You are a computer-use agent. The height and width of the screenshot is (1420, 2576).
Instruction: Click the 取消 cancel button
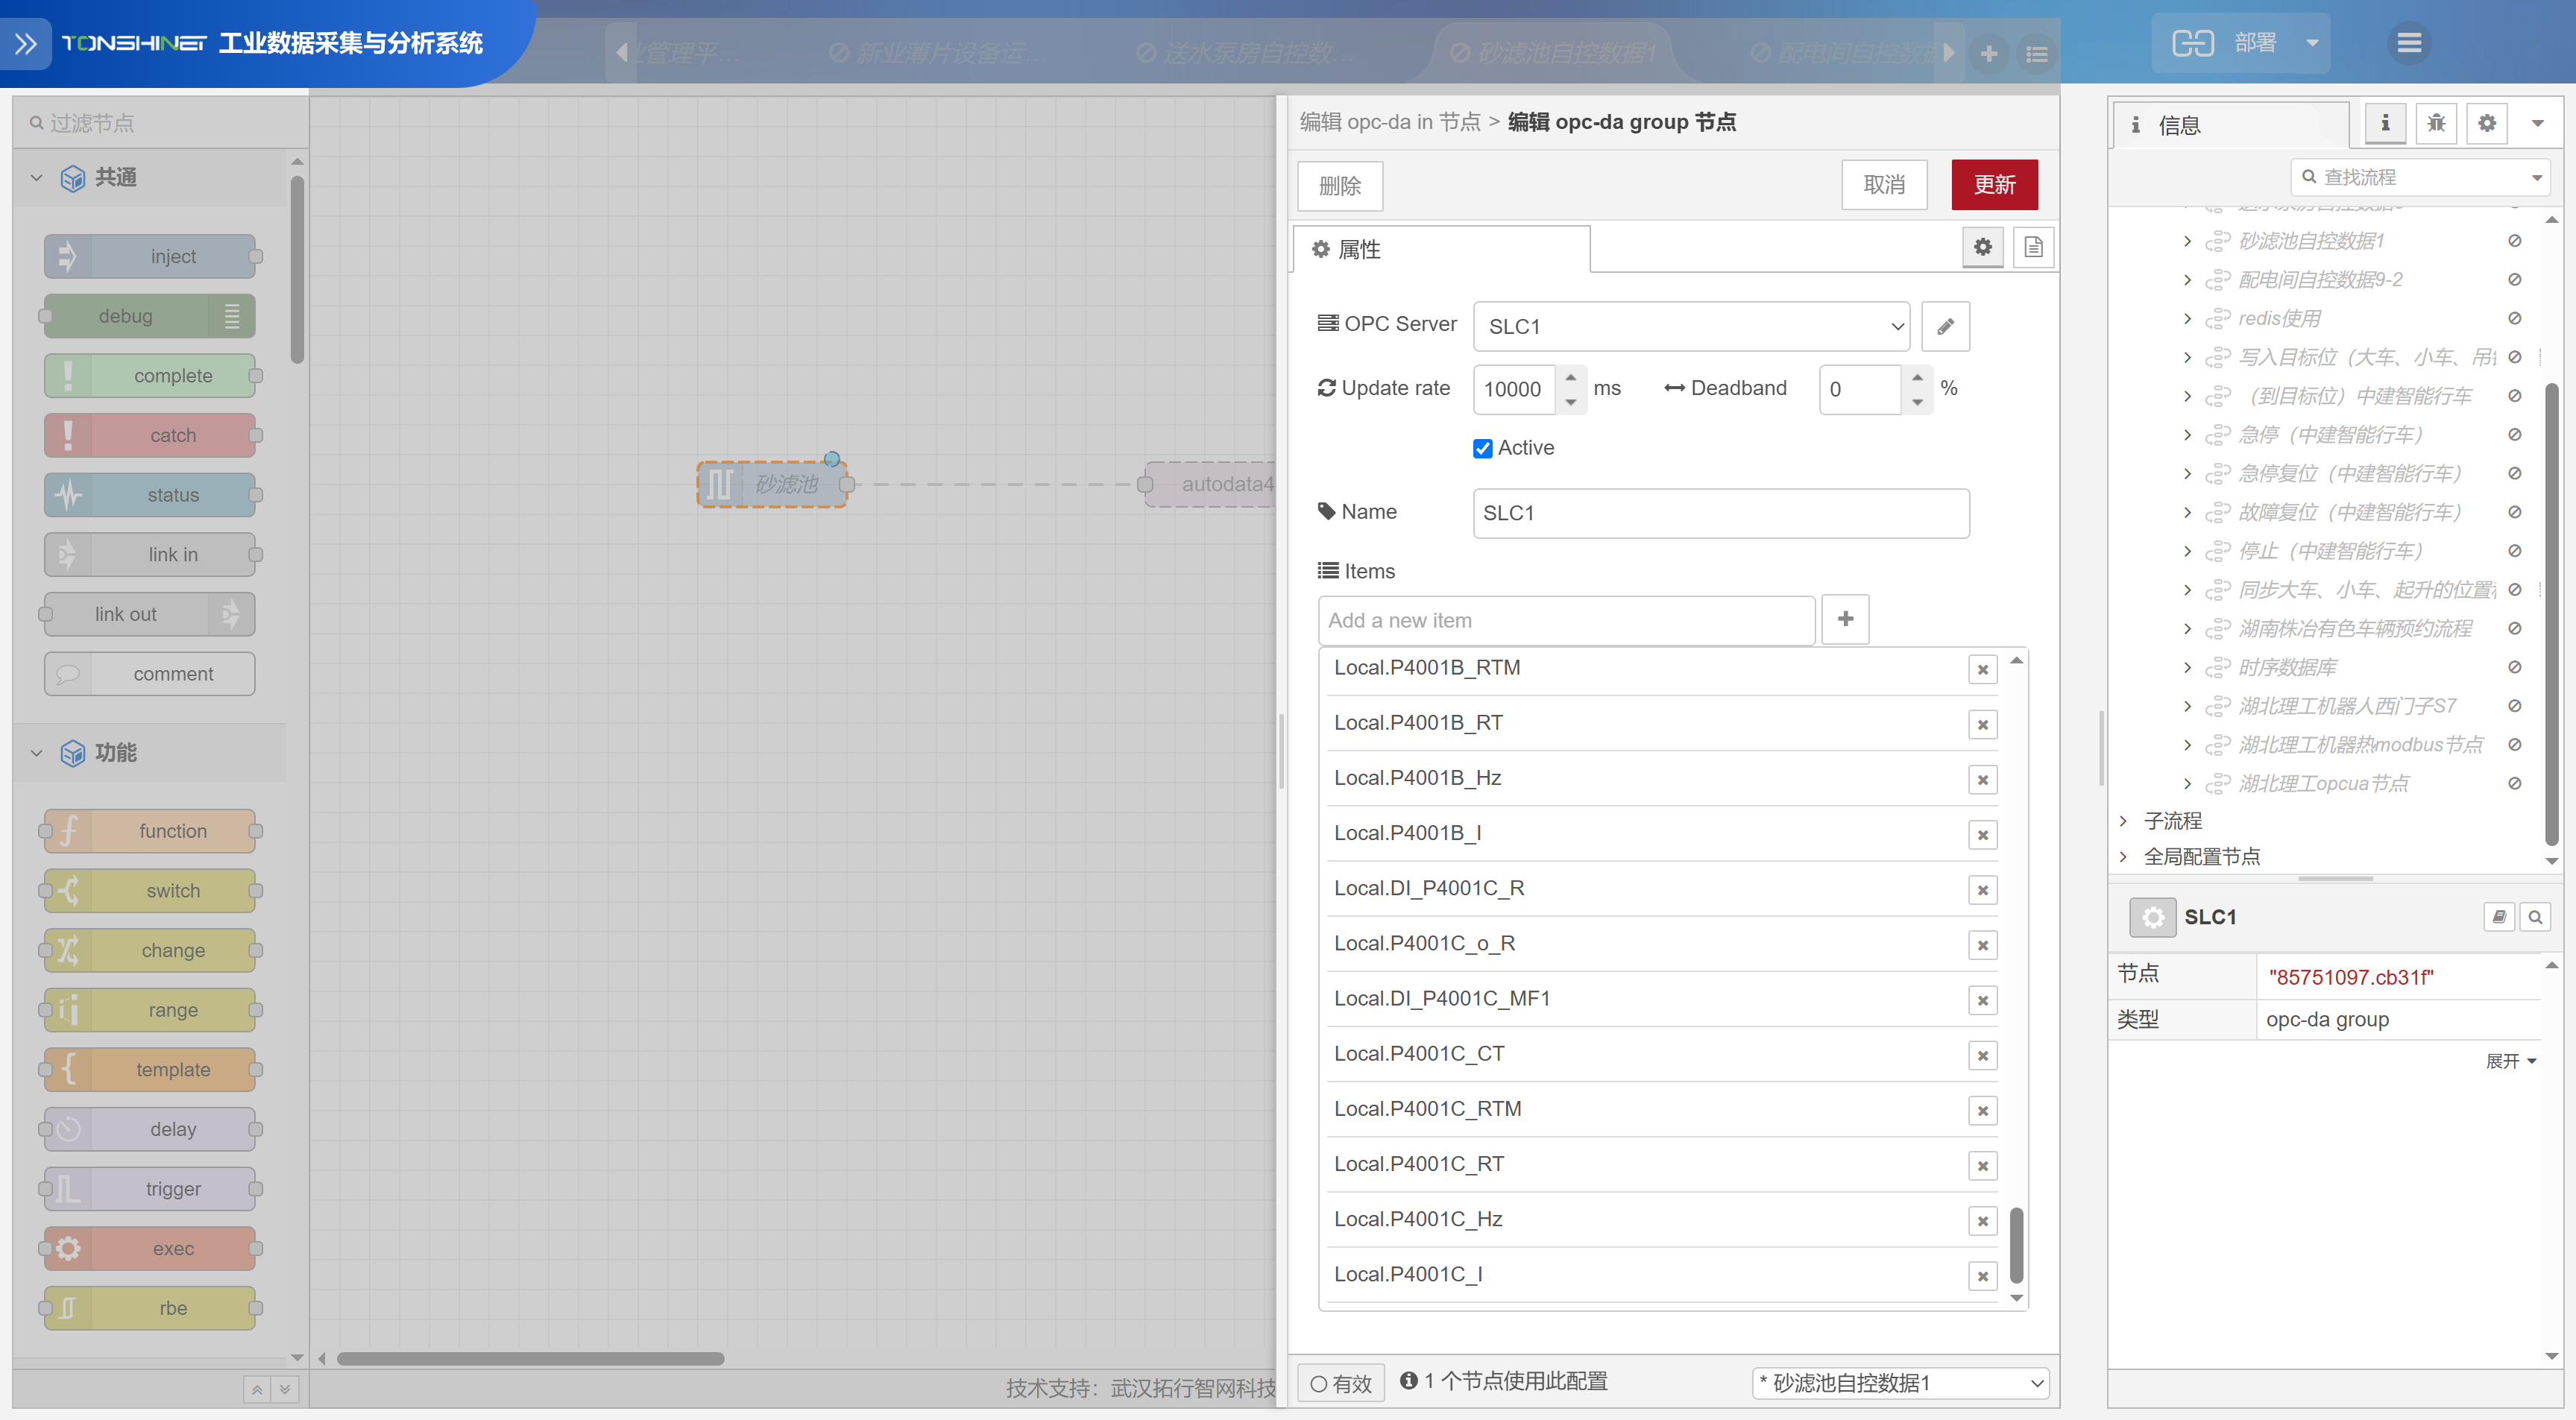[1883, 185]
